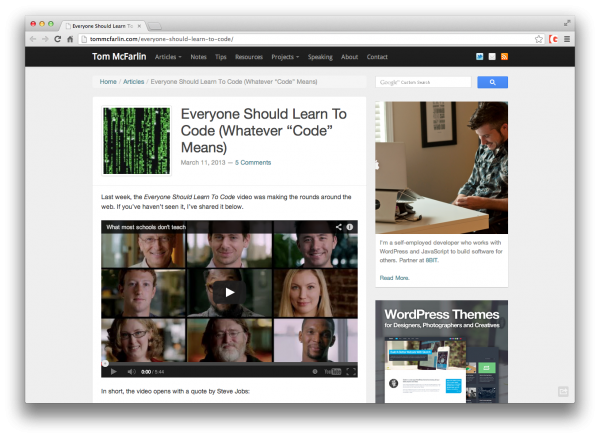Click the video title What most schools don't teach
This screenshot has width=600, height=438.
(x=146, y=227)
